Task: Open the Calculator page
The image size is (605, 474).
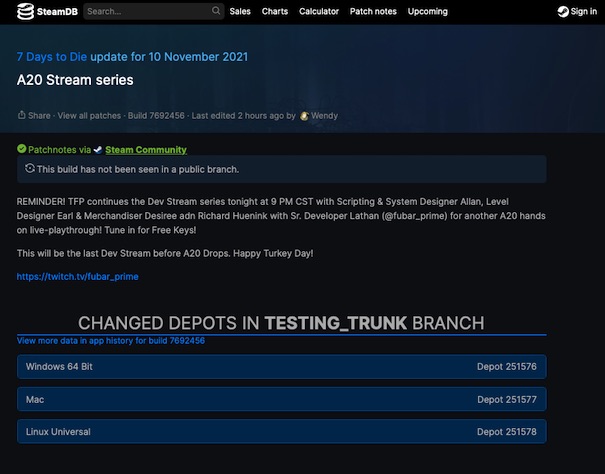Action: 319,12
